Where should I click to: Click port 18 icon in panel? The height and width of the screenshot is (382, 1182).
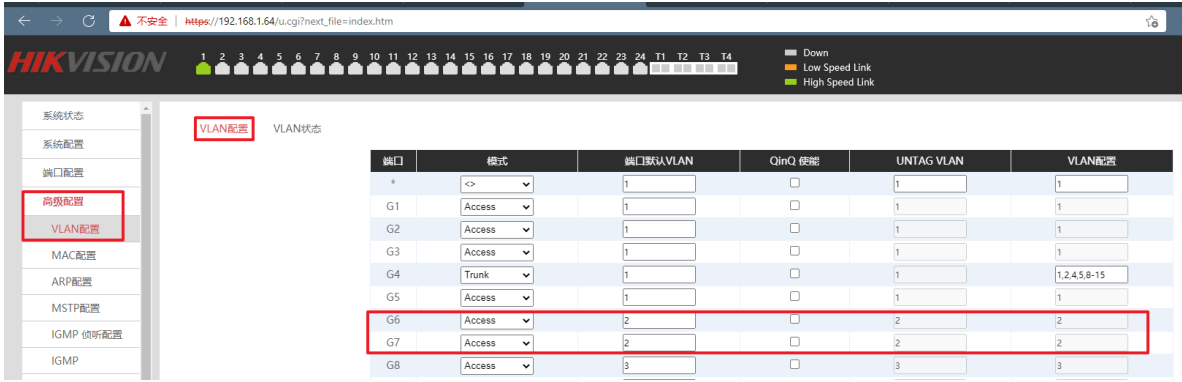[526, 69]
